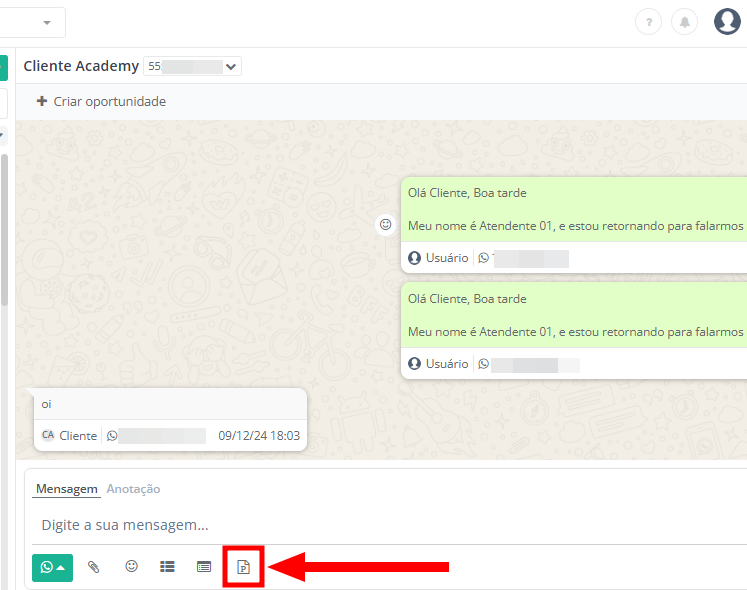
Task: Open notifications bell icon
Action: point(685,22)
